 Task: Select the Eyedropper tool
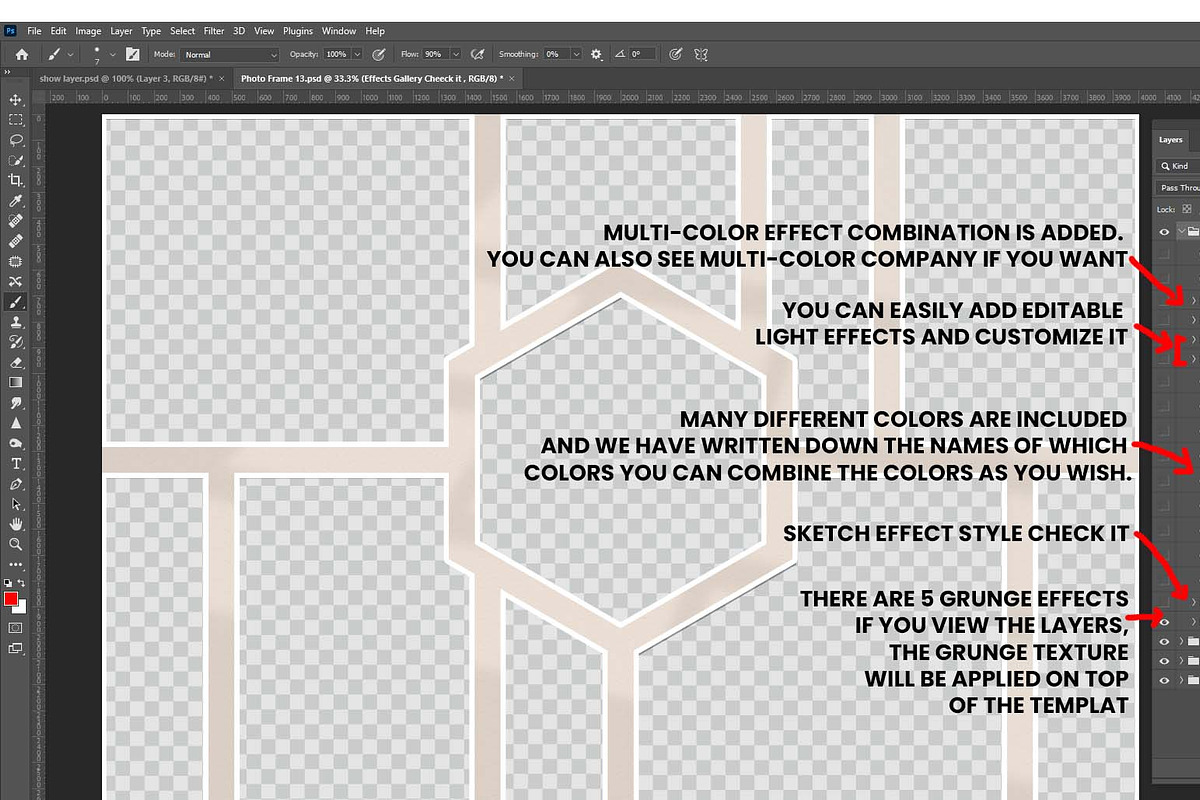pyautogui.click(x=15, y=201)
